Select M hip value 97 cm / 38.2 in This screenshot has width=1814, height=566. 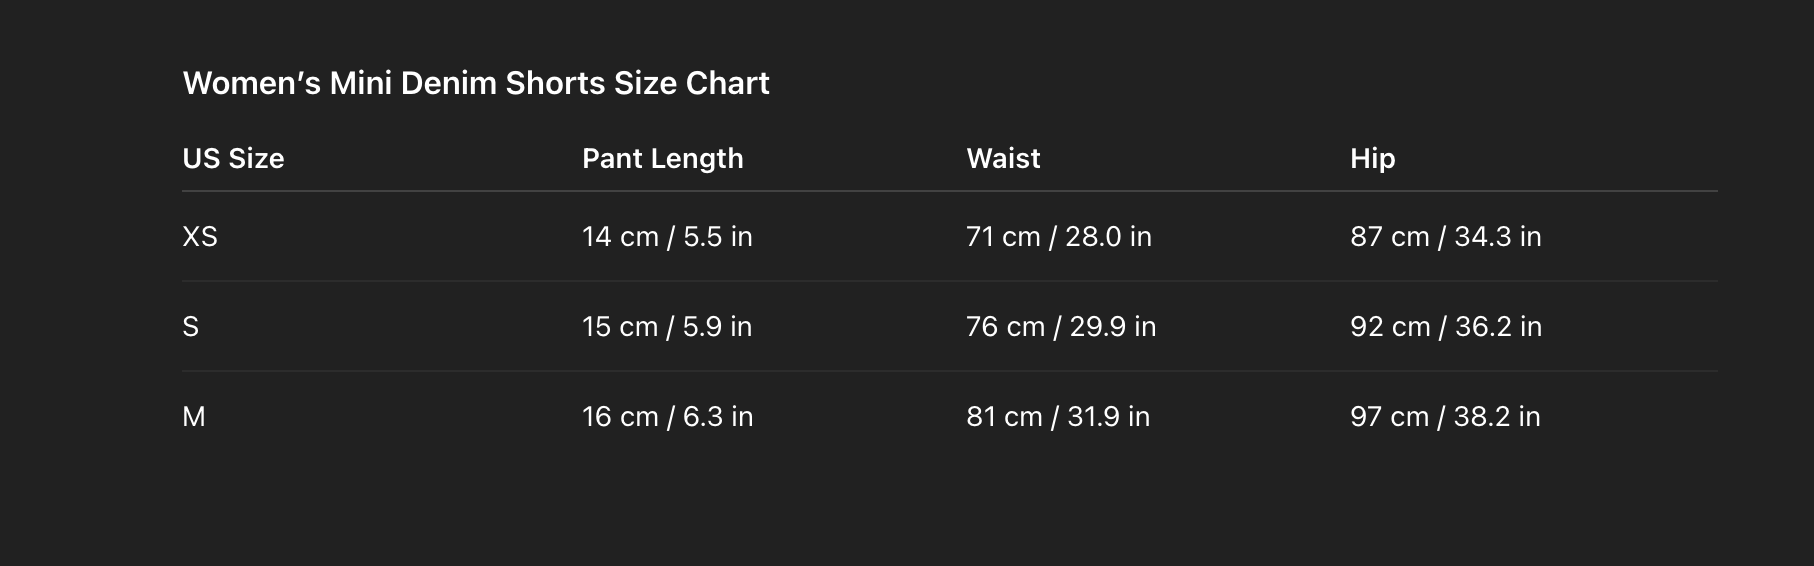(x=1445, y=416)
